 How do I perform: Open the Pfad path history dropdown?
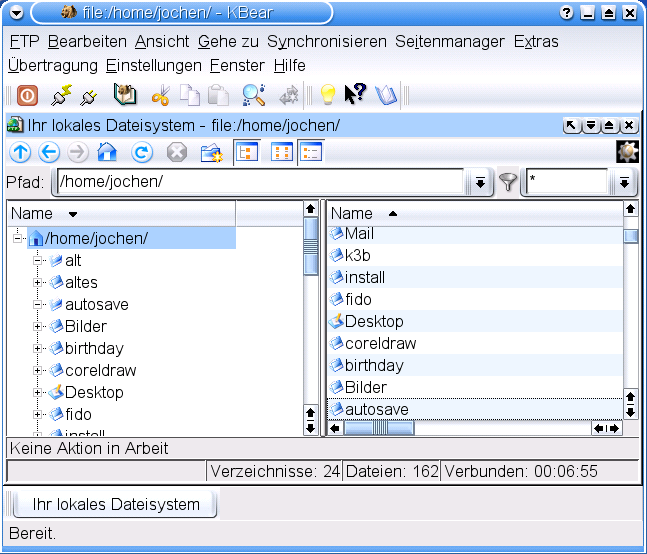coord(480,183)
